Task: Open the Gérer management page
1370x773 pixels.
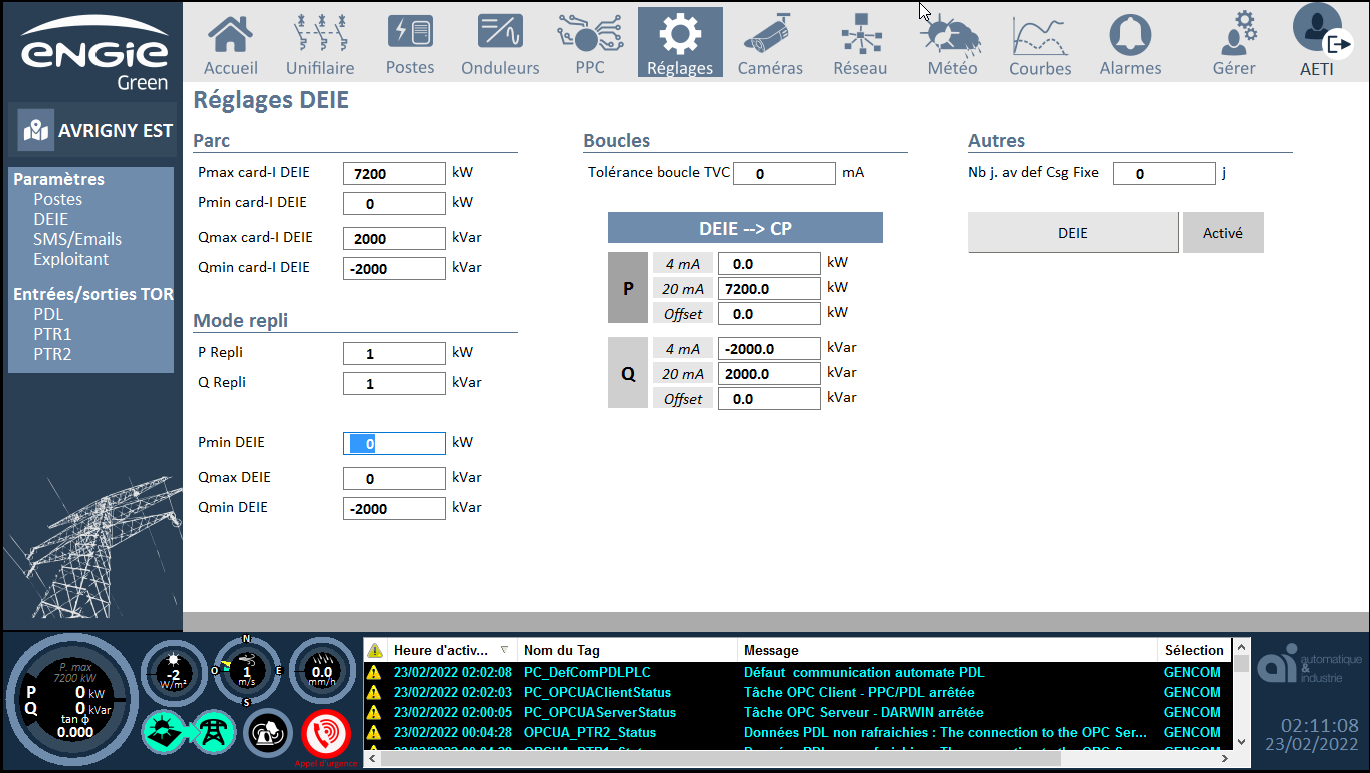Action: 1234,44
